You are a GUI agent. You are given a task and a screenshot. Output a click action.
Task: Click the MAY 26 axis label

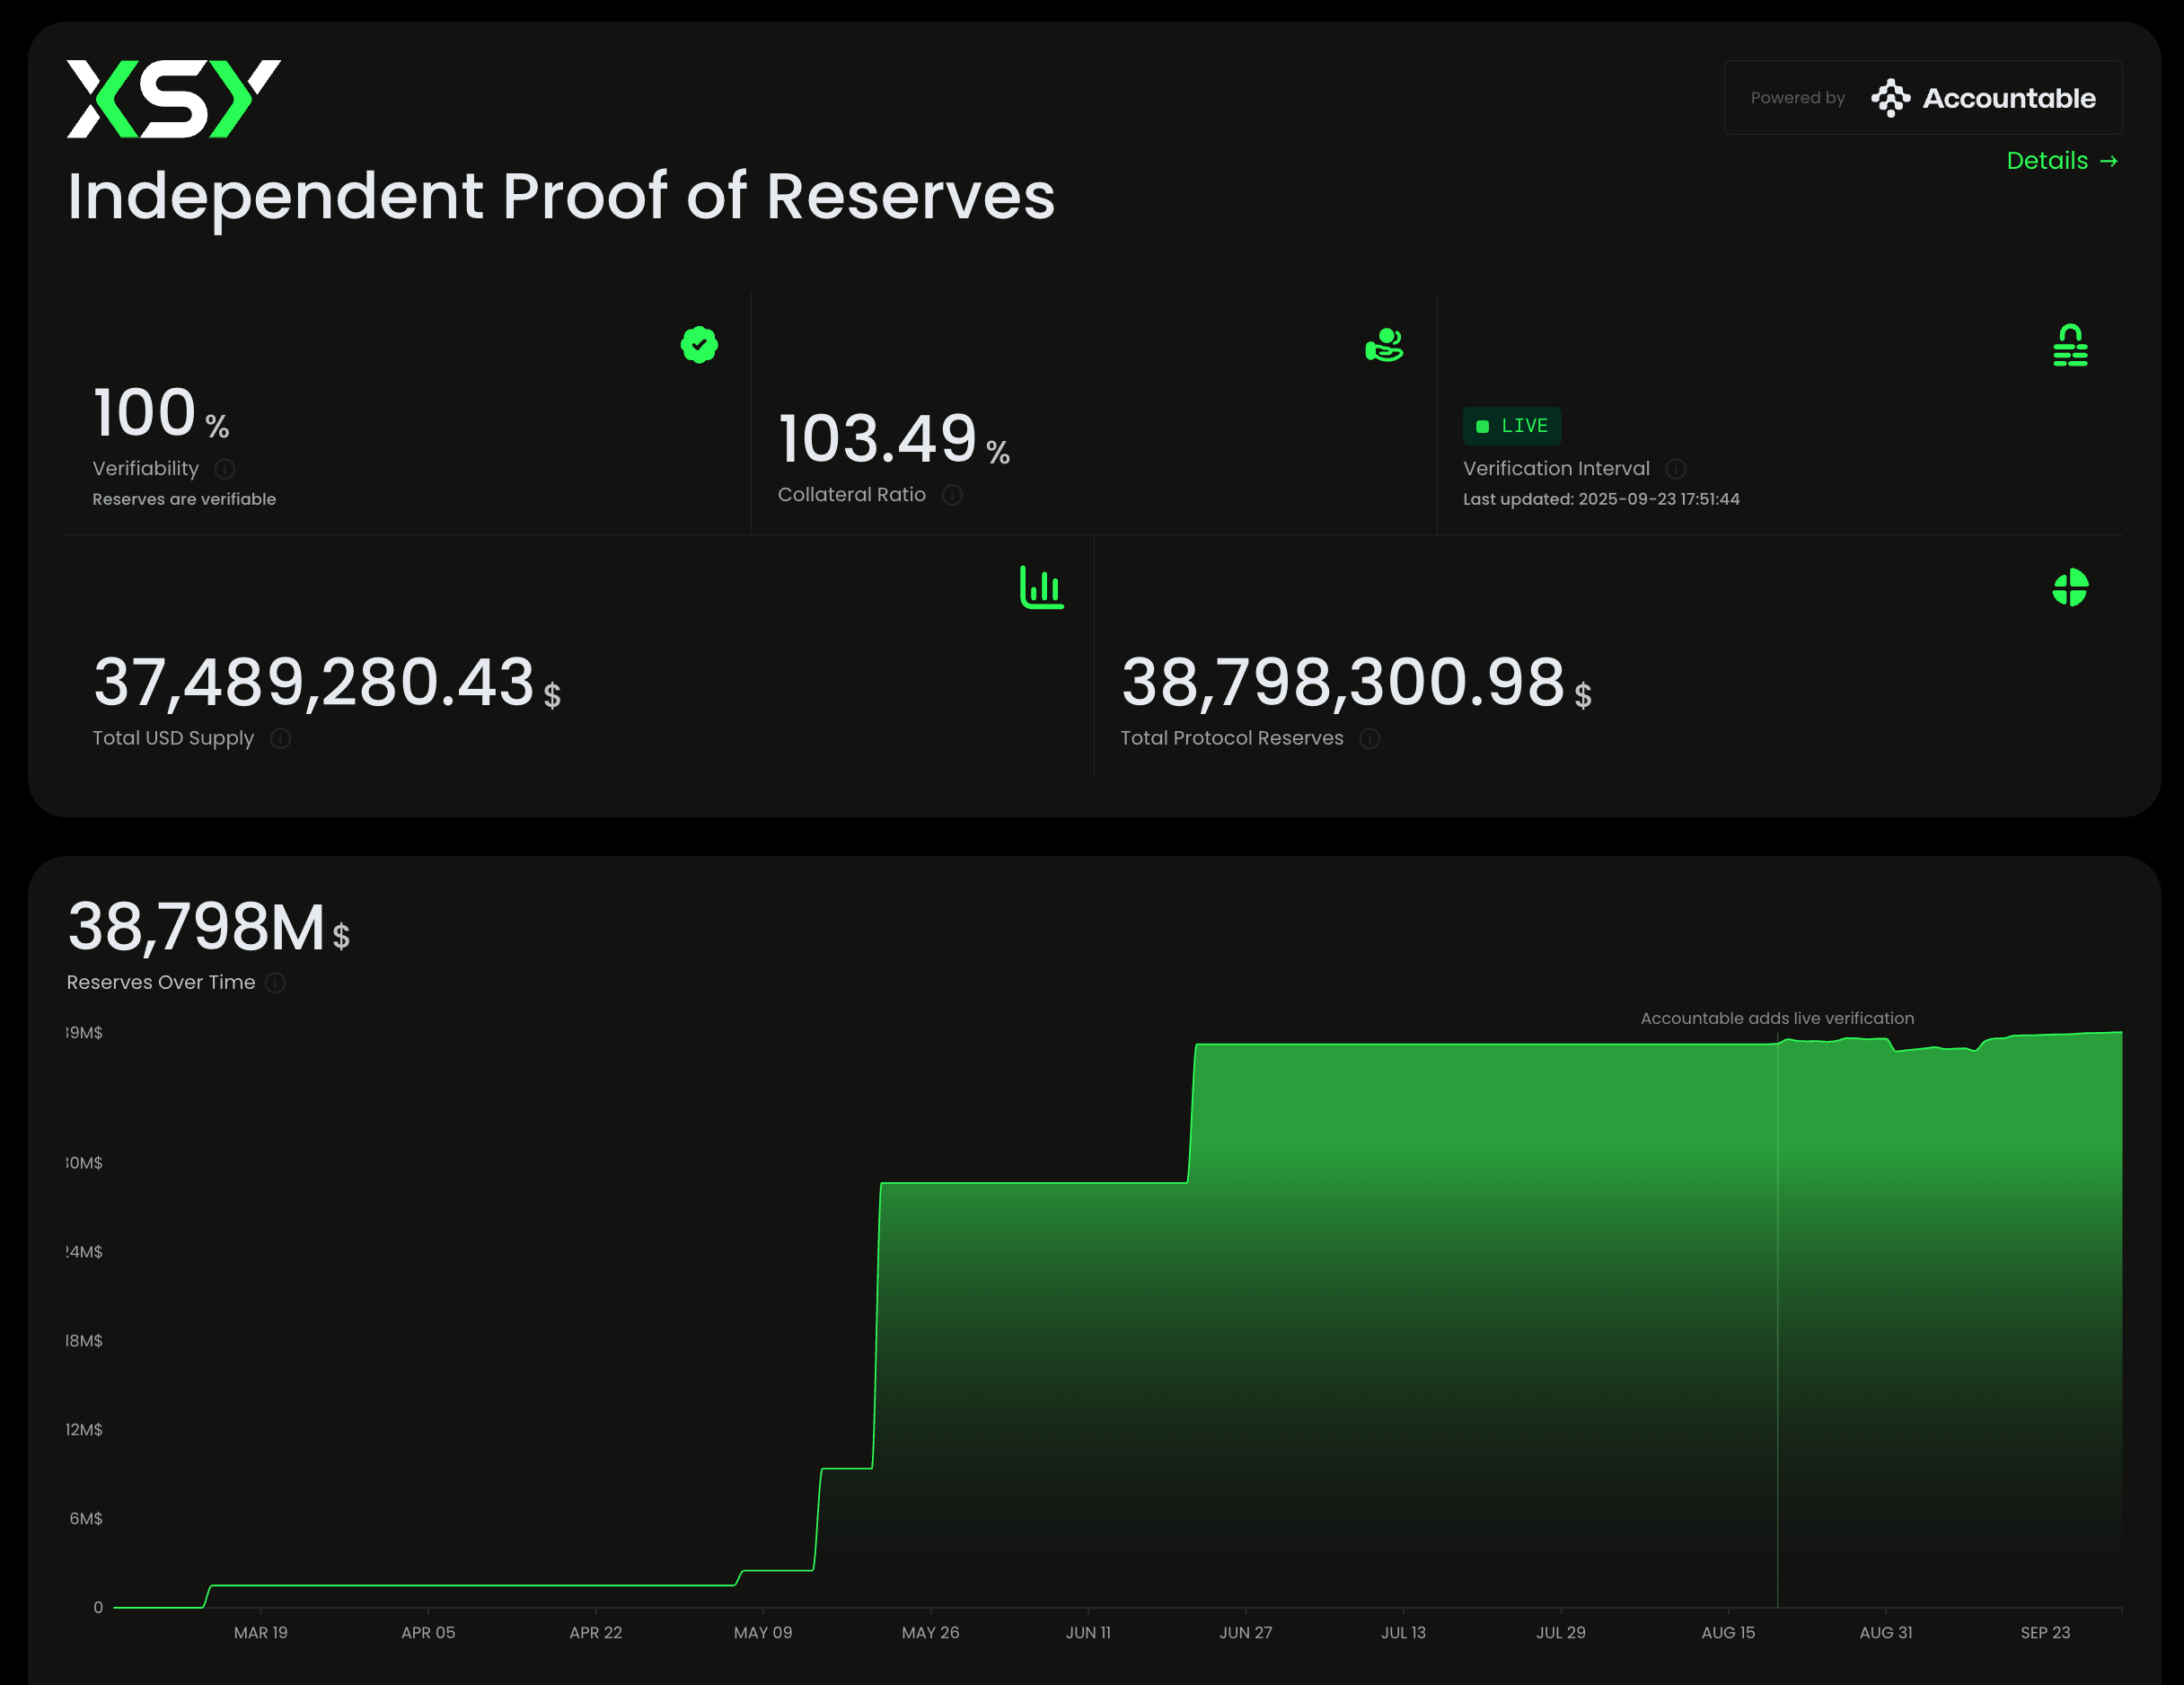pyautogui.click(x=930, y=1633)
